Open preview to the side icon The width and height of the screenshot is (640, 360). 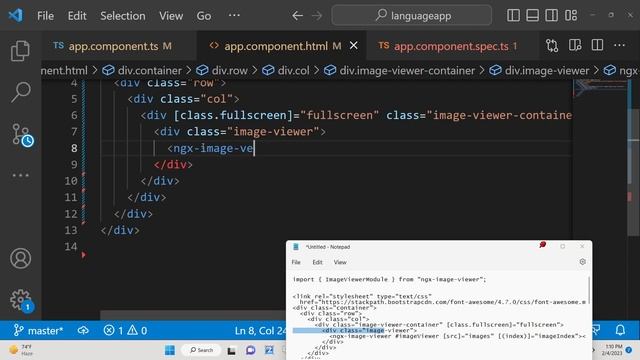[575, 45]
